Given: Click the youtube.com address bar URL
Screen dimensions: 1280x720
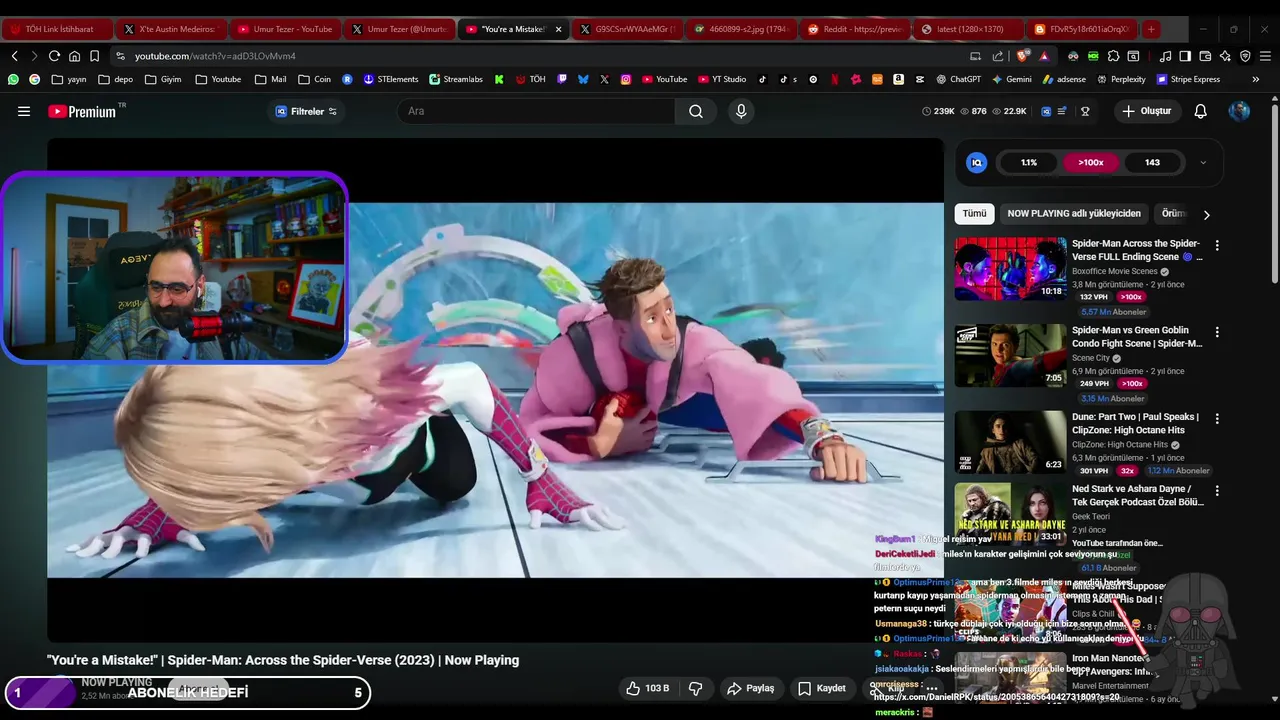Looking at the screenshot, I should tap(215, 56).
